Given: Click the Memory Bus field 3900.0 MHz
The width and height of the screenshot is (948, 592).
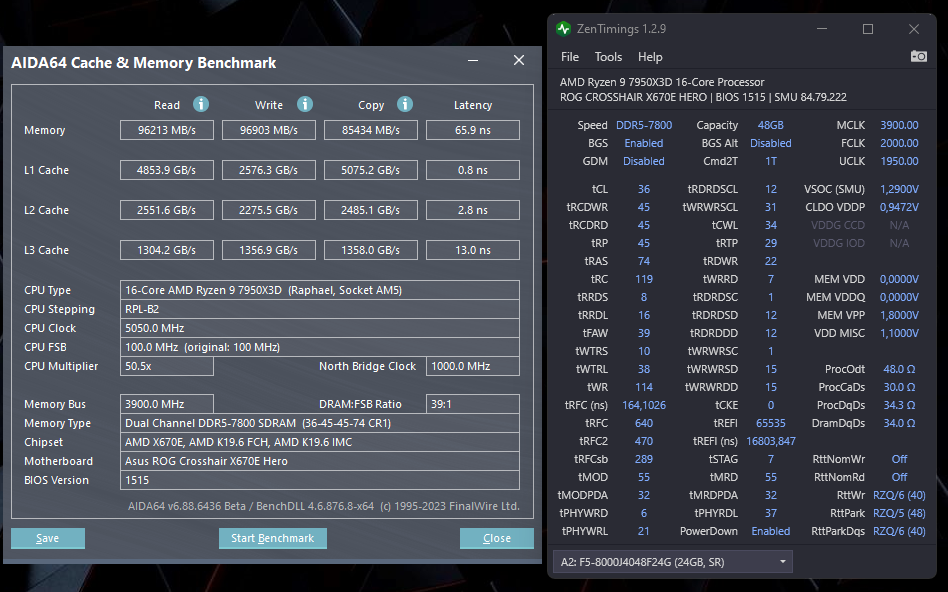Looking at the screenshot, I should [x=167, y=404].
